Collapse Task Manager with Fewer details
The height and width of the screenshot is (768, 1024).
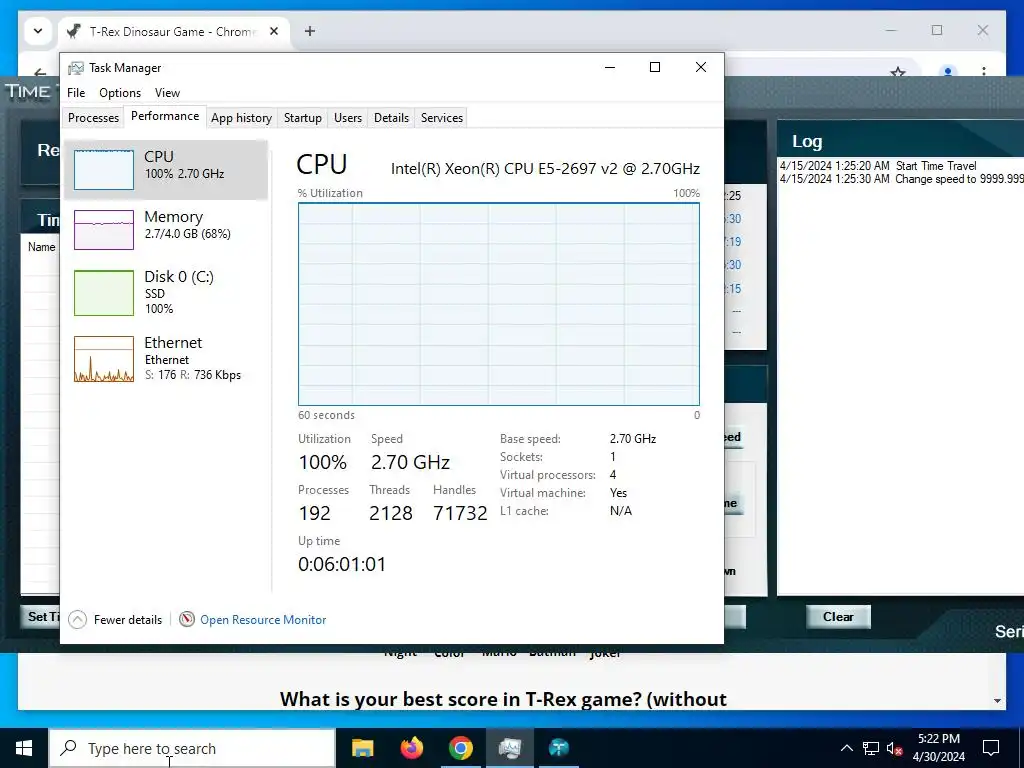tap(116, 620)
